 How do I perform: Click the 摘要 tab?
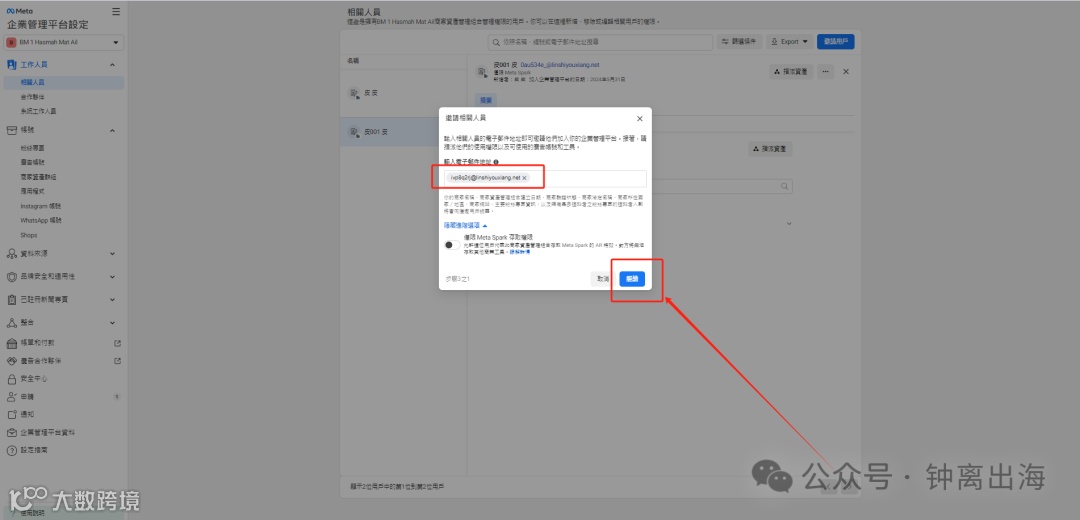(x=486, y=101)
